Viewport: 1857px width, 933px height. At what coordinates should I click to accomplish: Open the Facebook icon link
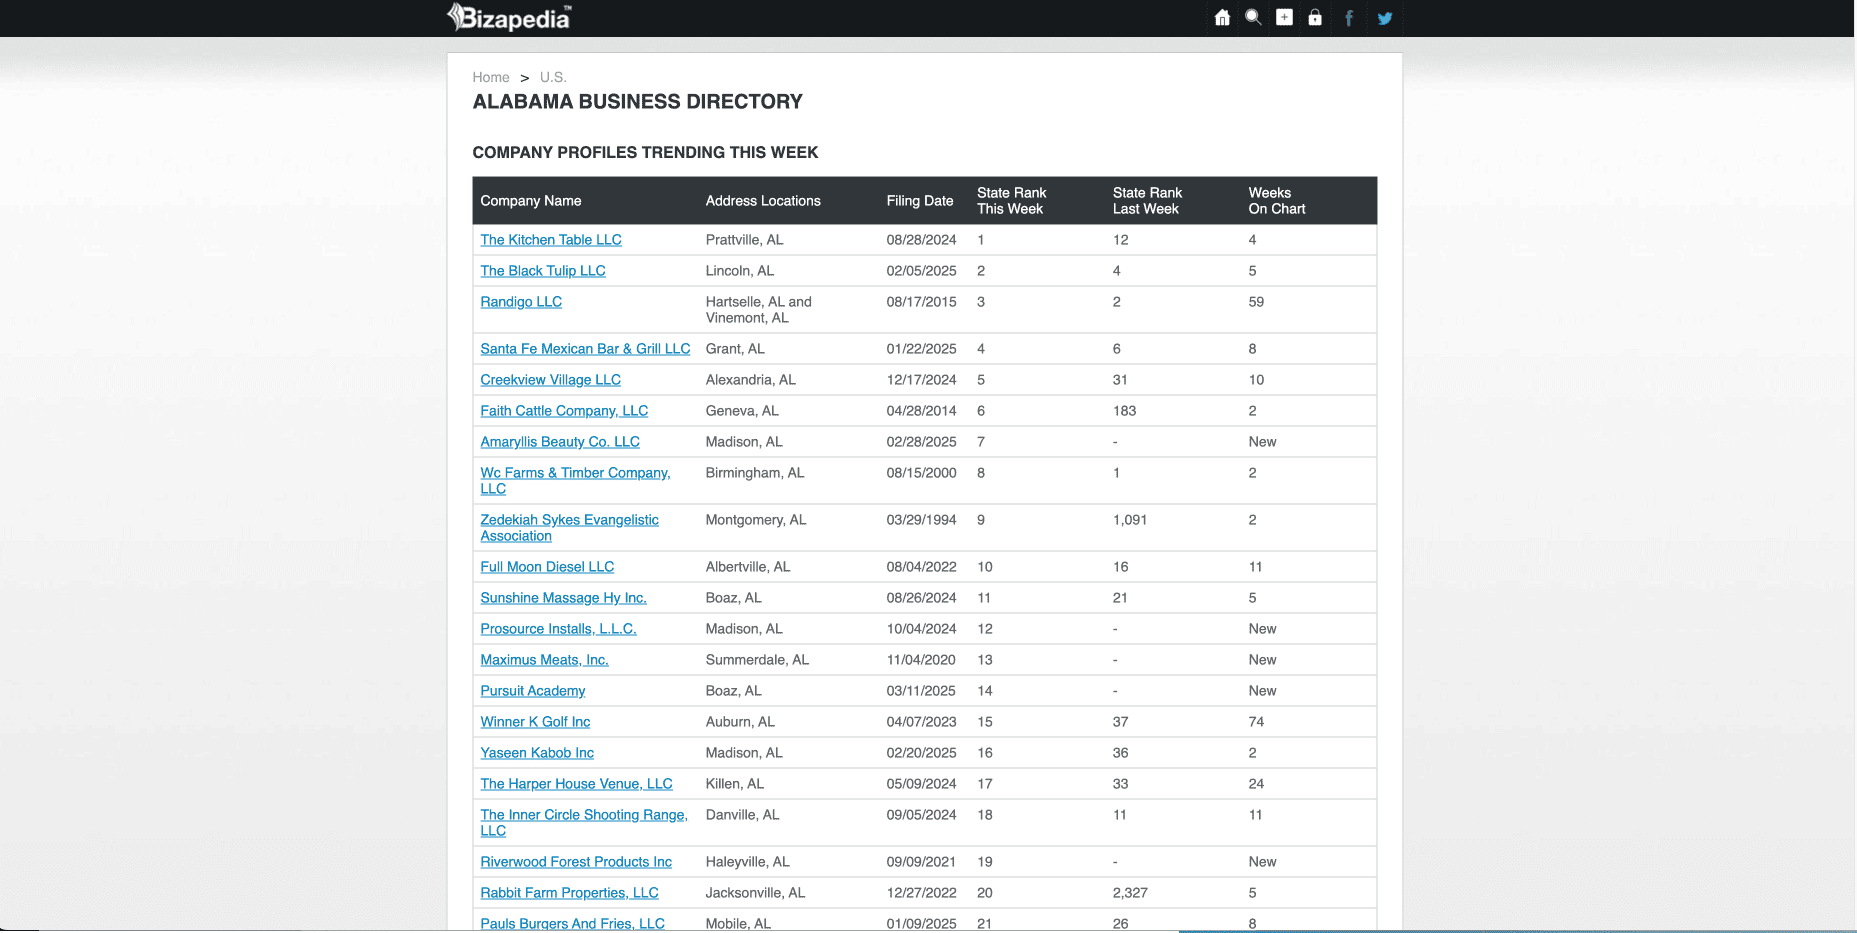(x=1349, y=18)
